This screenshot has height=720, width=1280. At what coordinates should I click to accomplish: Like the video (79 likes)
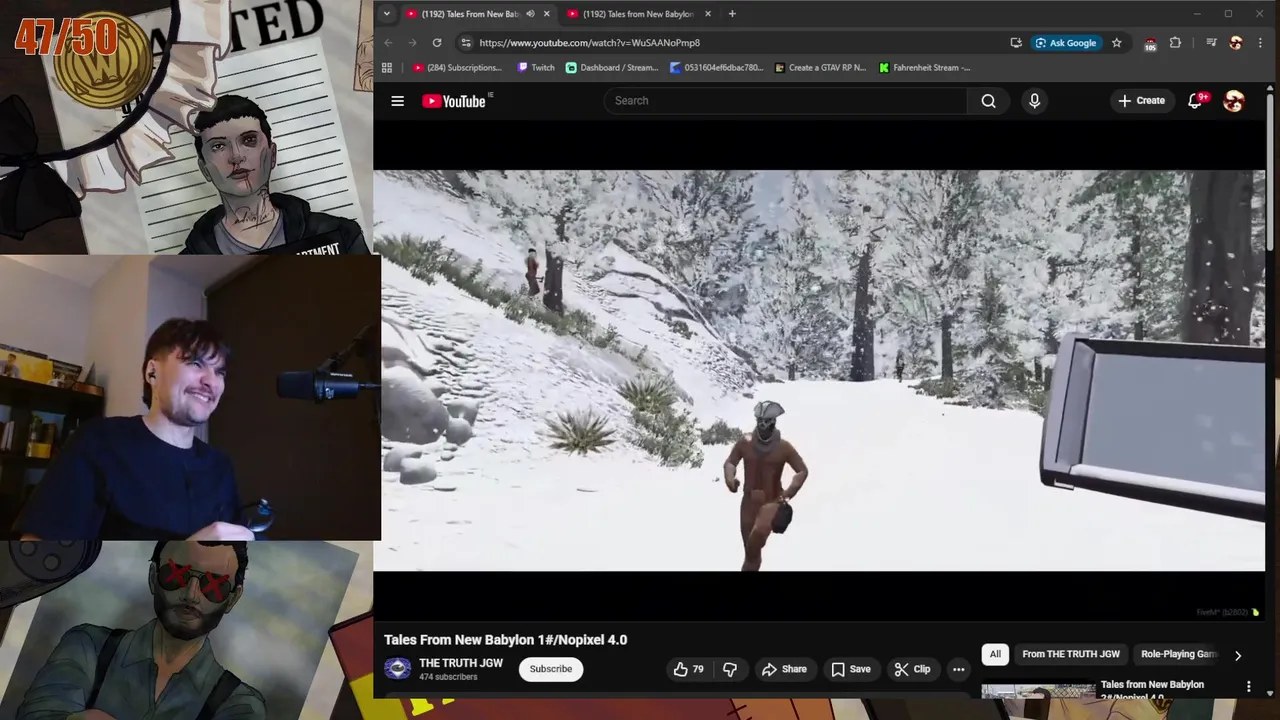coord(690,669)
